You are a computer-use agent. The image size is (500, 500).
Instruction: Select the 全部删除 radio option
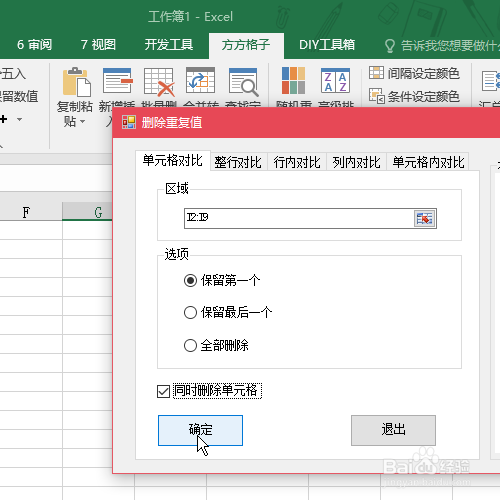coord(190,345)
